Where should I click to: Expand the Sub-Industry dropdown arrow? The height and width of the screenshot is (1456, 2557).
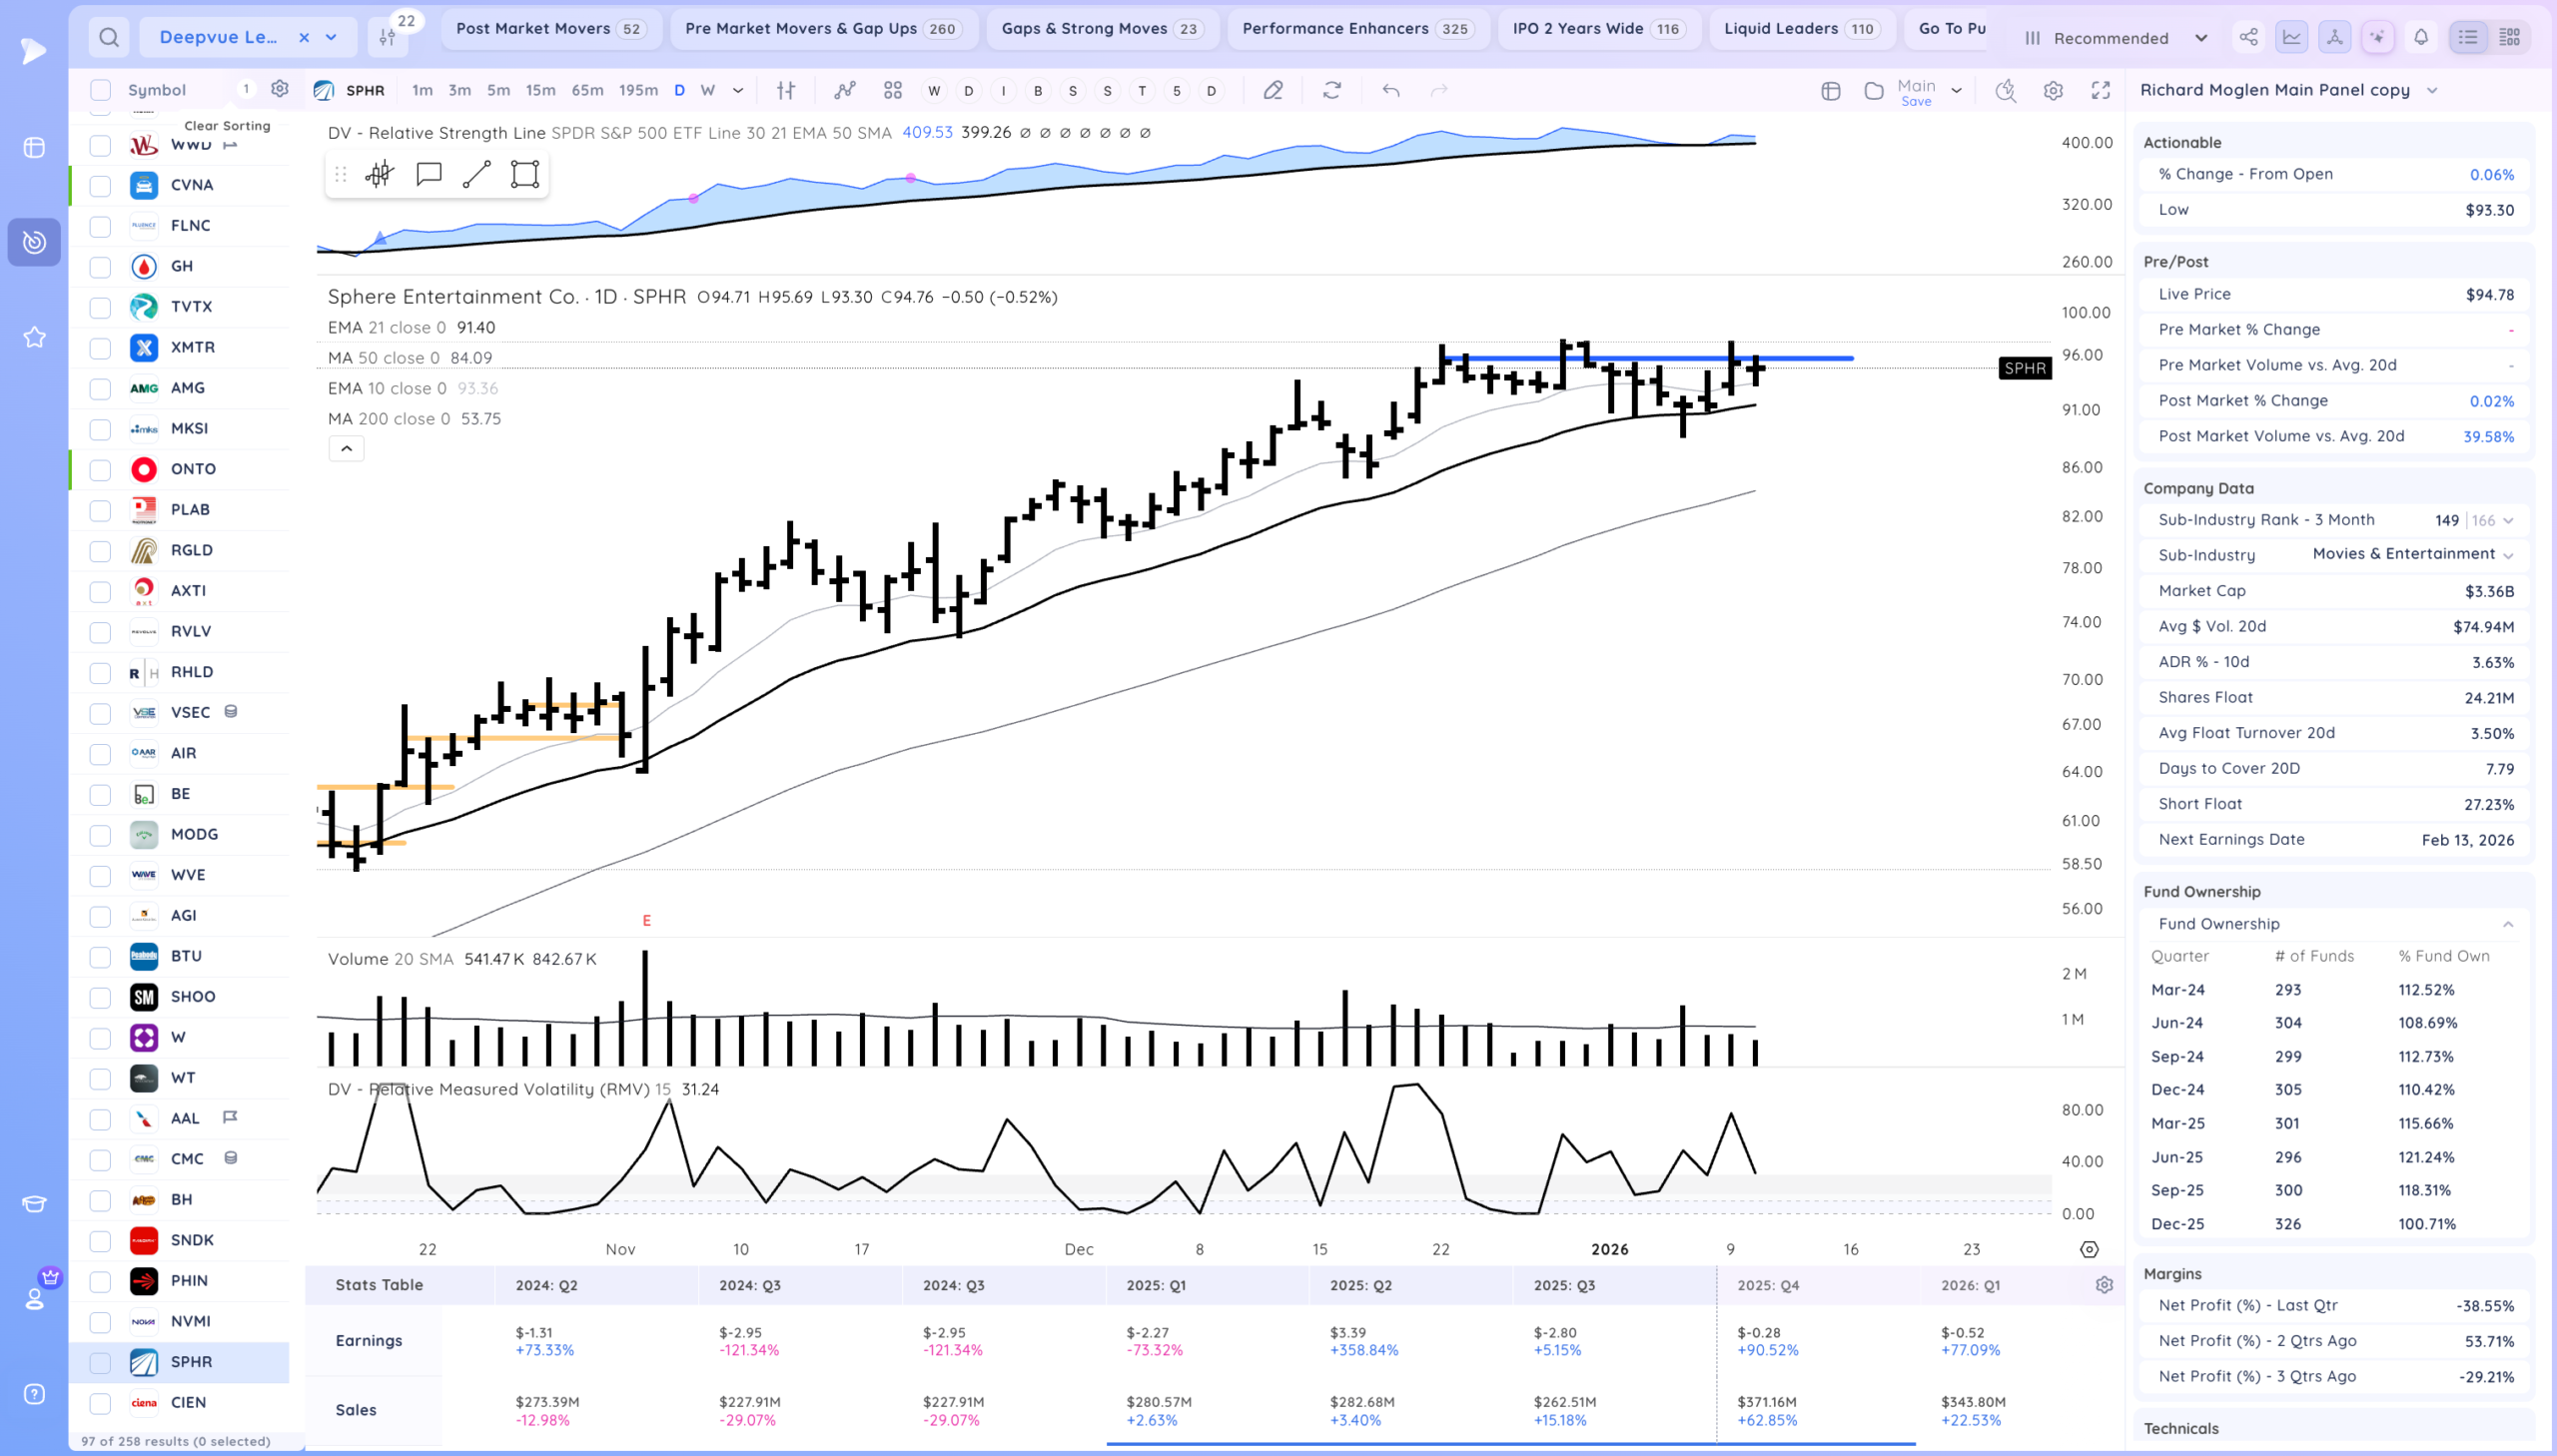[x=2509, y=555]
